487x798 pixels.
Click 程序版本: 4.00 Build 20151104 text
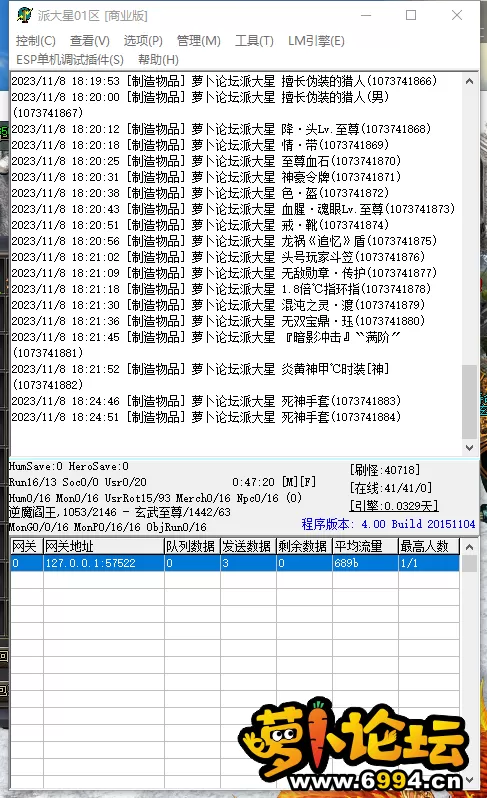388,524
